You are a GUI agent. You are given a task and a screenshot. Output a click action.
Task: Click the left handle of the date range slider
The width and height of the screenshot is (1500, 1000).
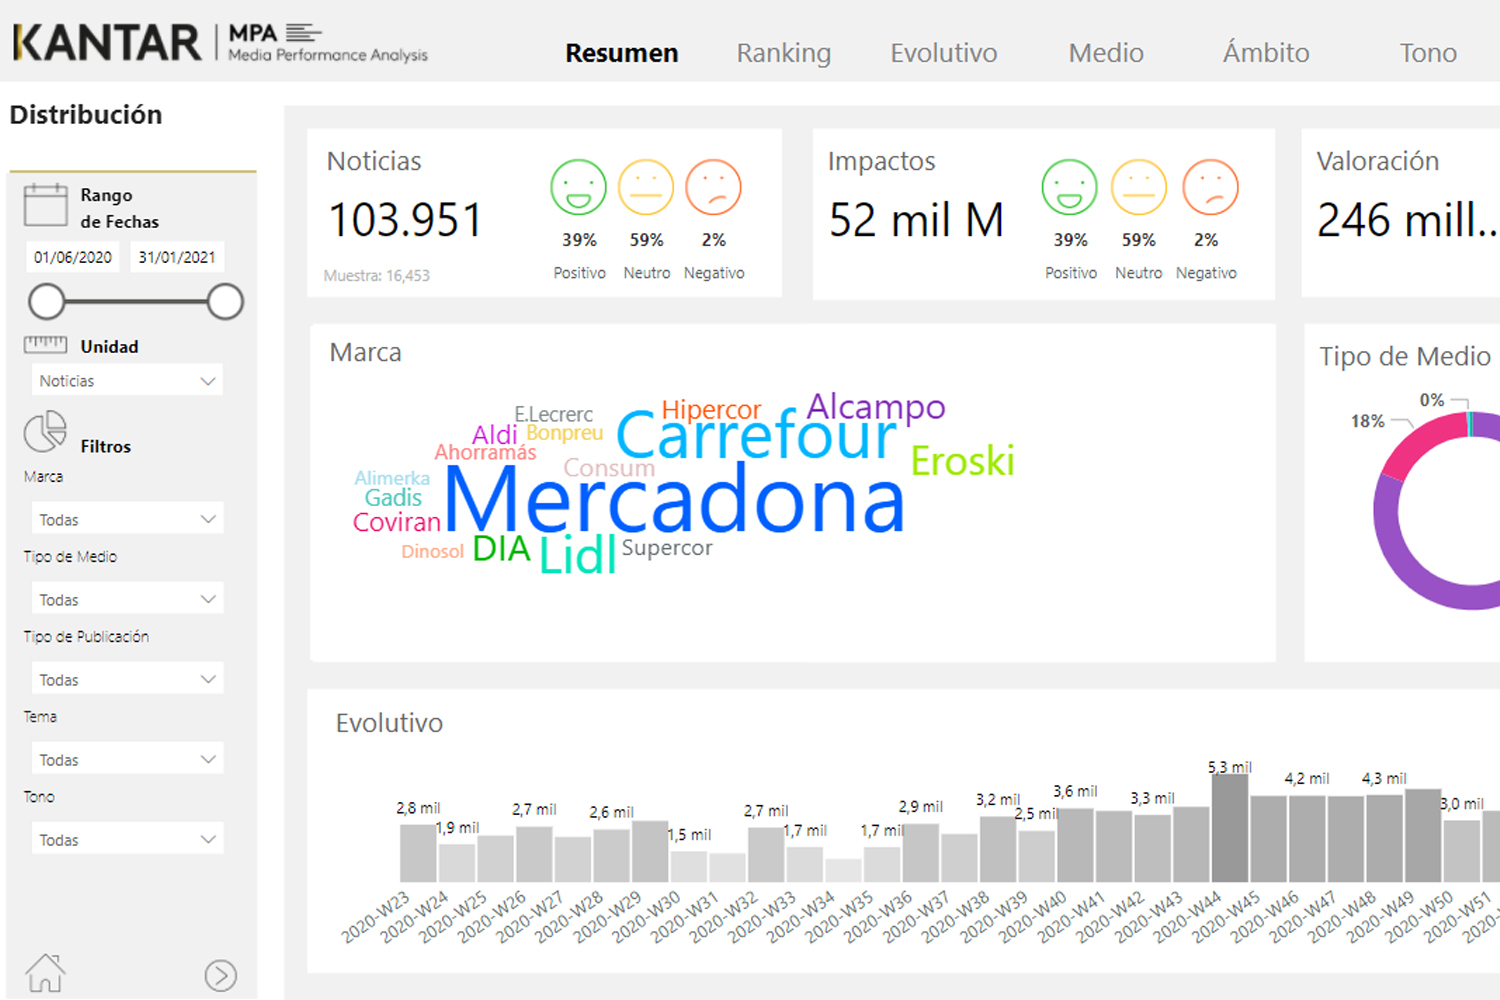coord(46,301)
